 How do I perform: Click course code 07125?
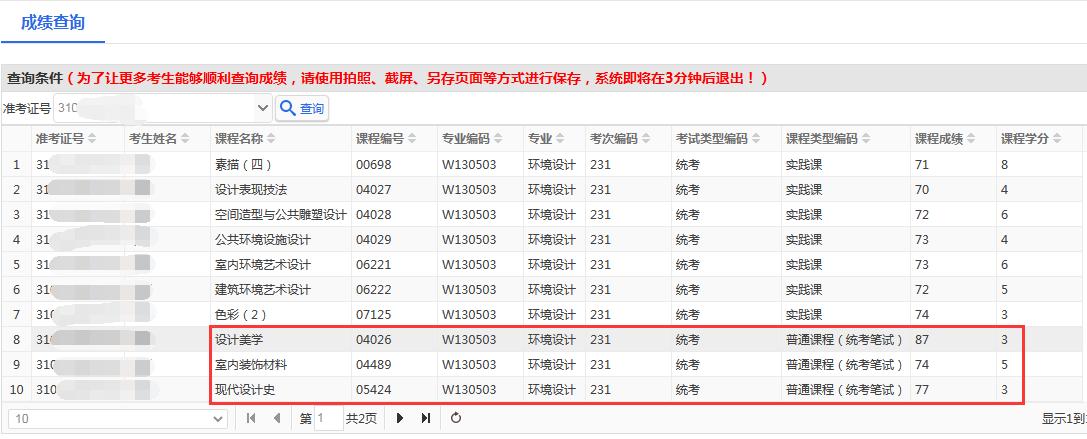coord(374,315)
